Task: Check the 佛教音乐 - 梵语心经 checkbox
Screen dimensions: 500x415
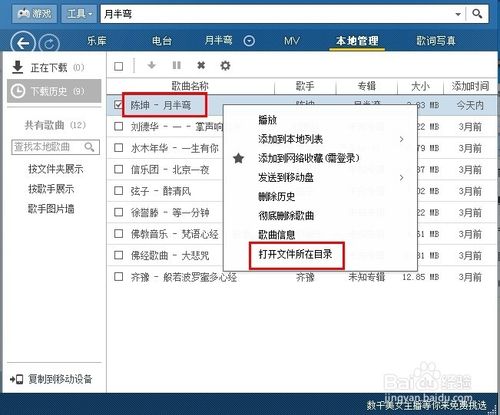Action: coord(118,234)
